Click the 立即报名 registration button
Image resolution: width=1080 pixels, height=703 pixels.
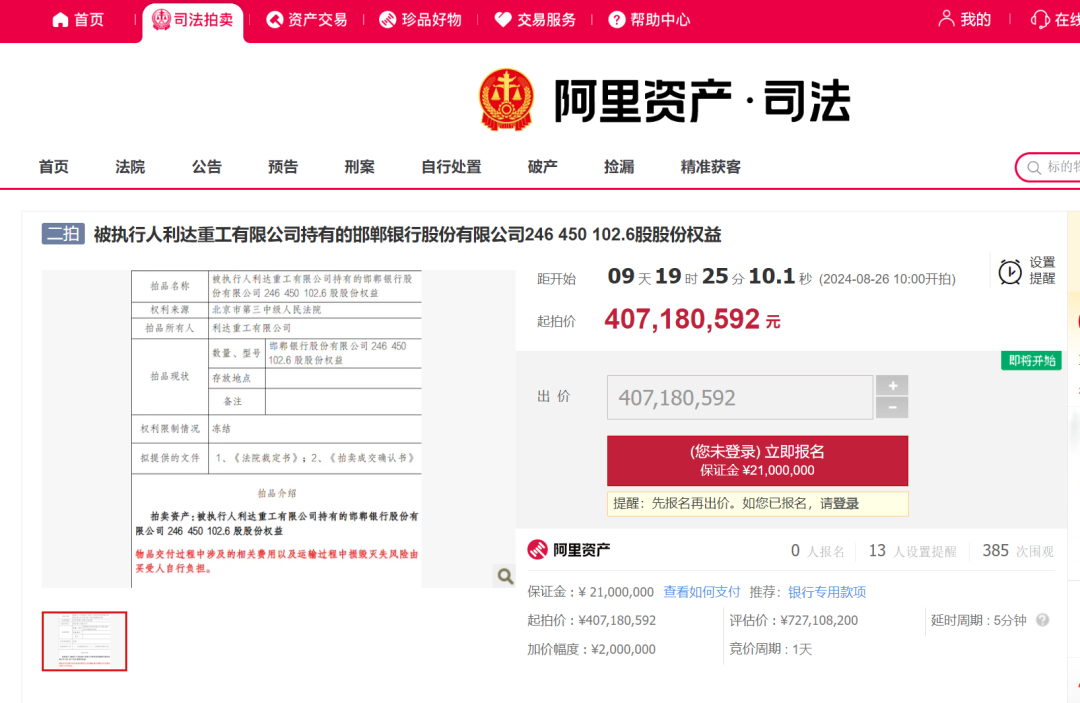click(x=757, y=461)
